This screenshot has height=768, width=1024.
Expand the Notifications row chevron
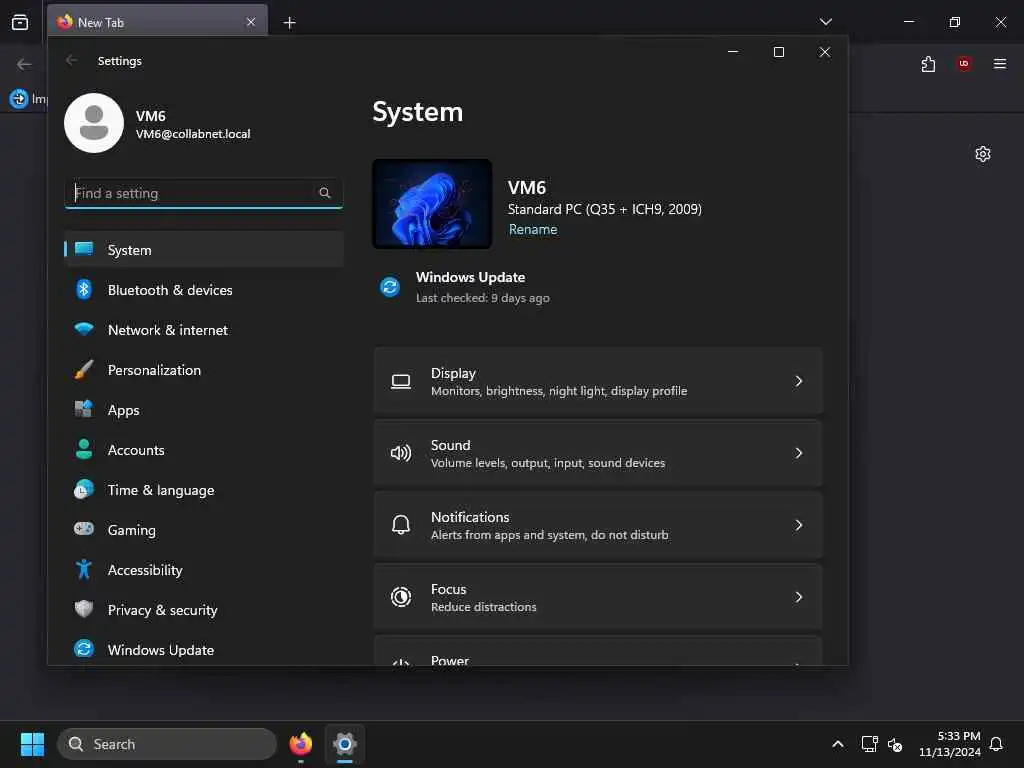click(798, 524)
